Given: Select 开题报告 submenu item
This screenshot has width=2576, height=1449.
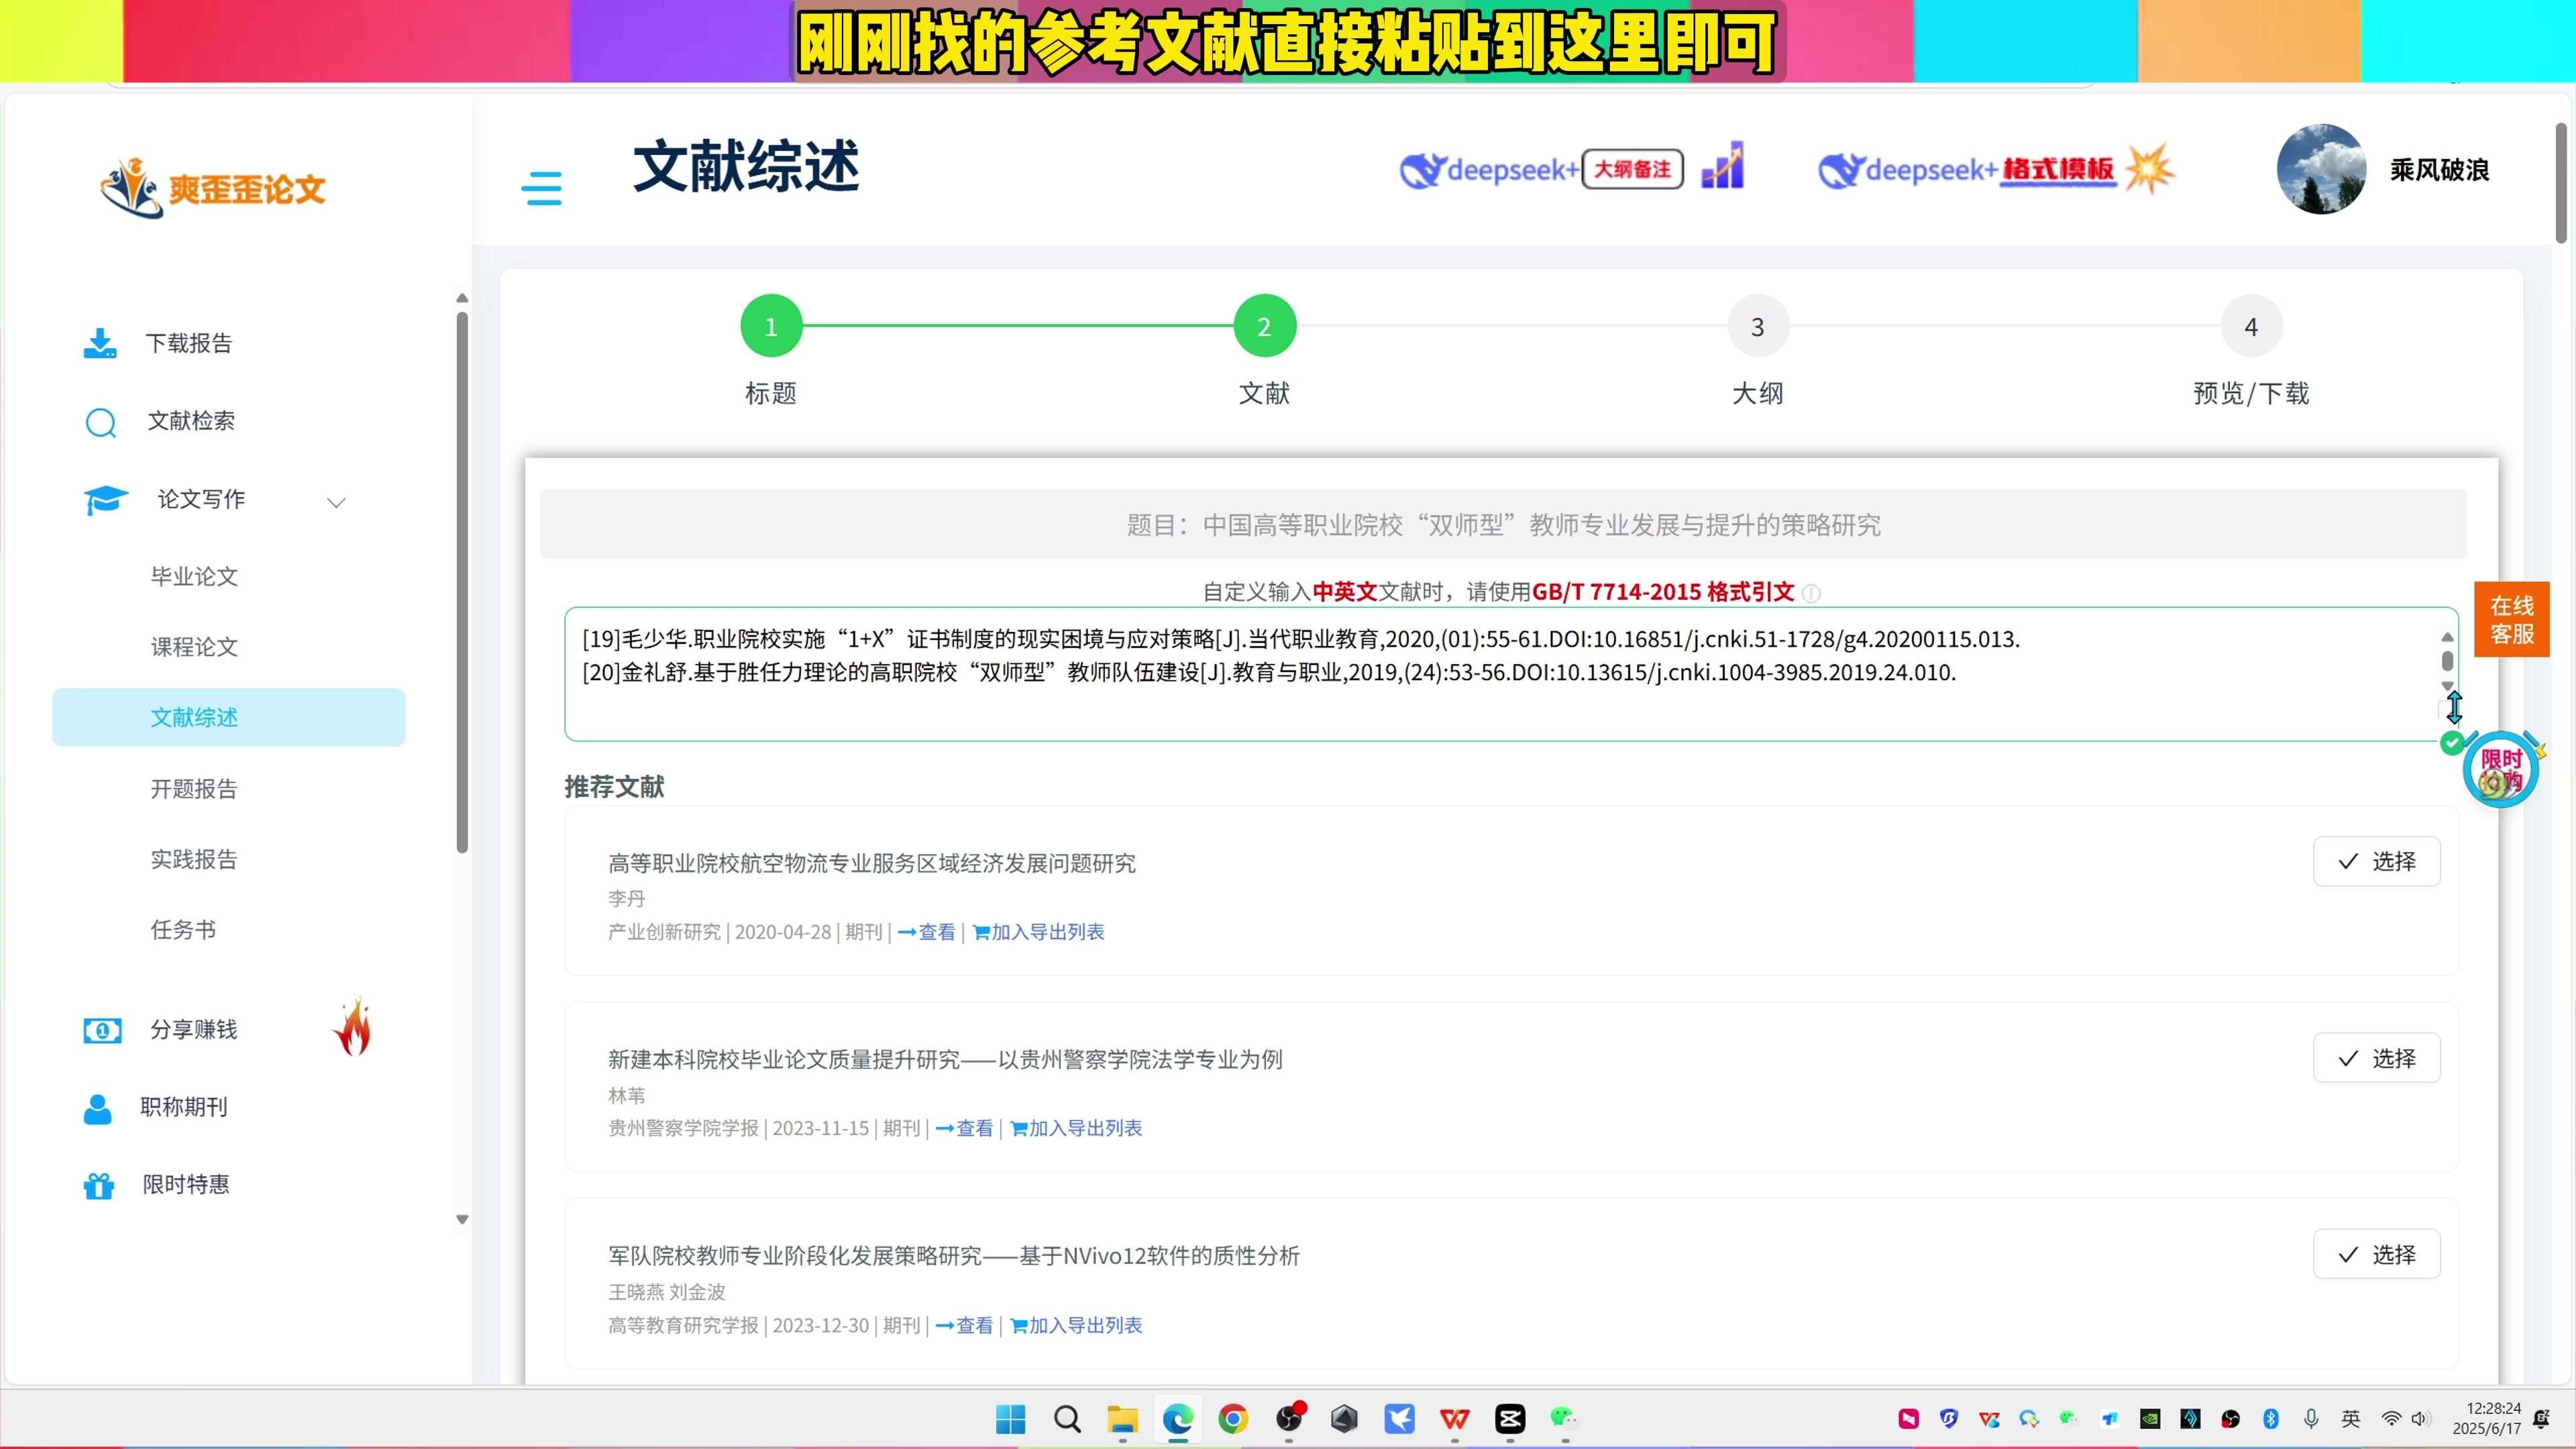Looking at the screenshot, I should (x=194, y=789).
